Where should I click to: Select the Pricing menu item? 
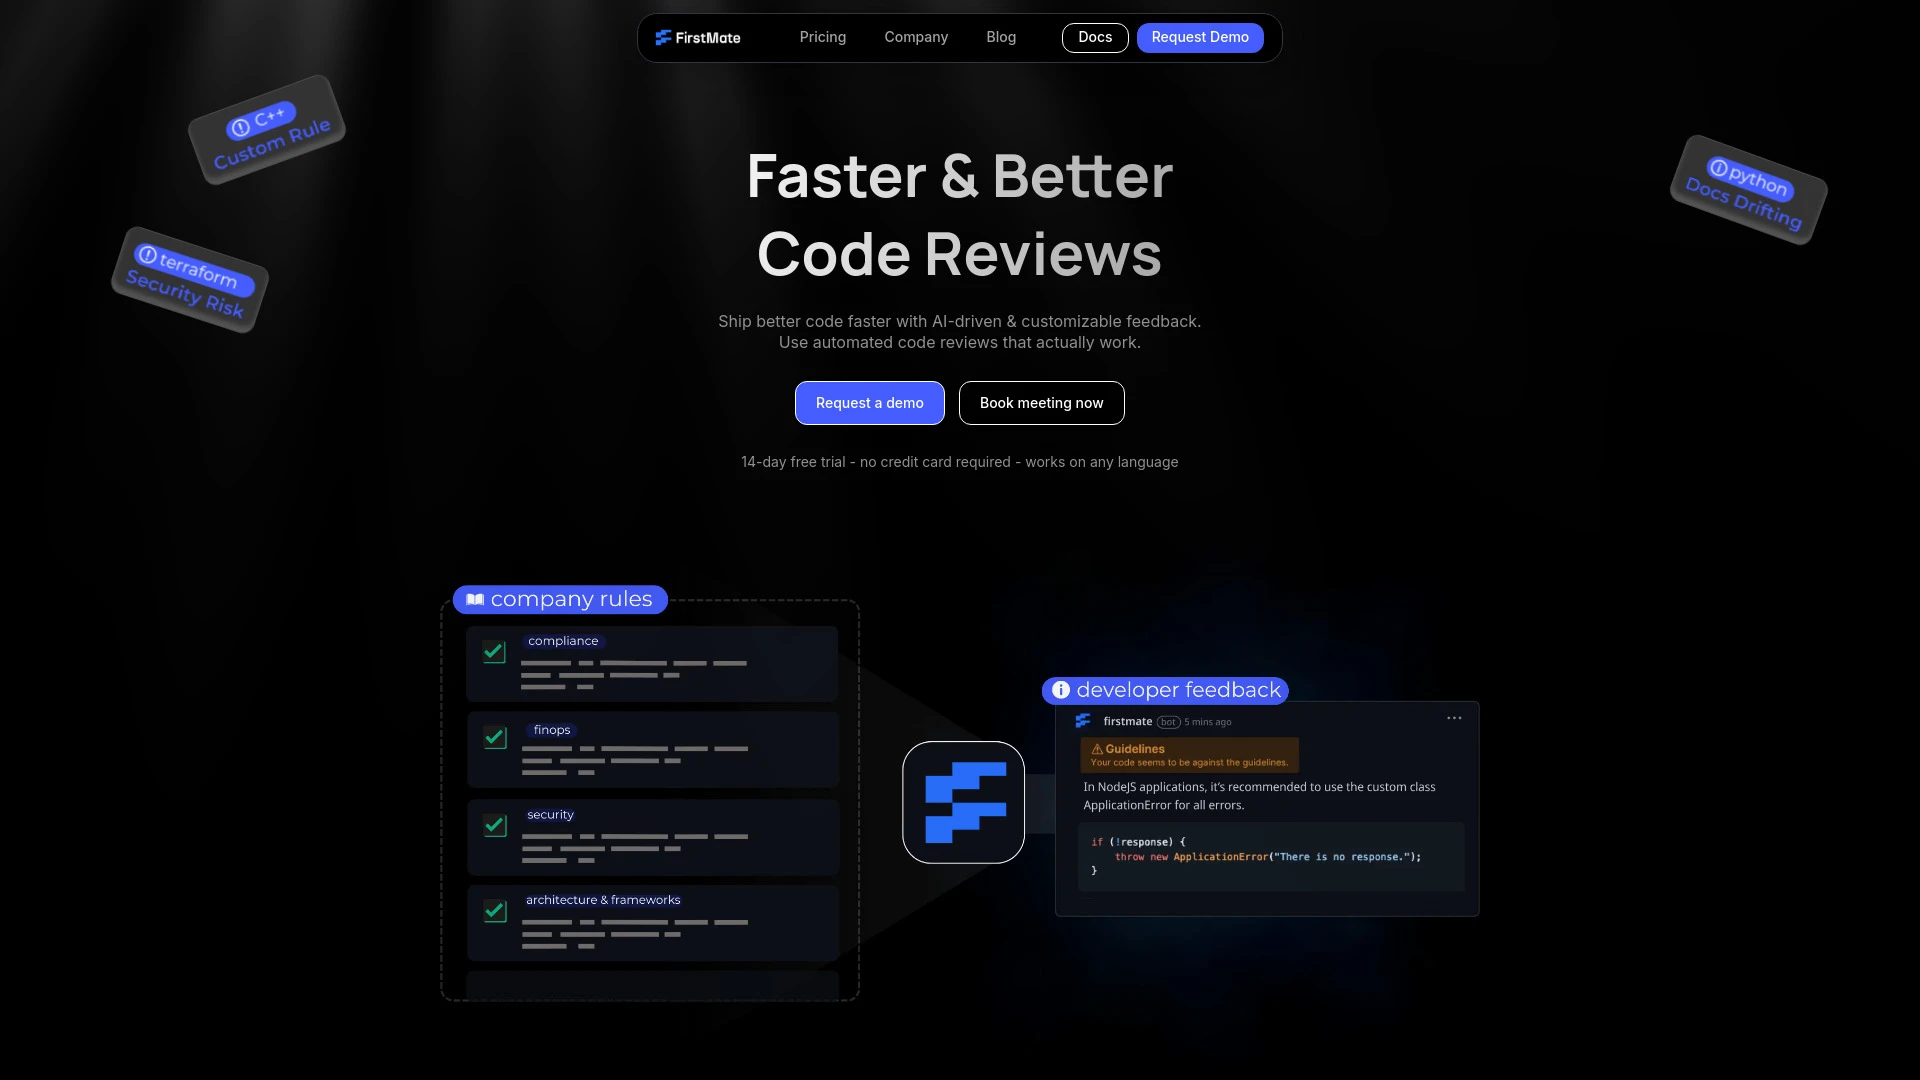click(x=823, y=37)
